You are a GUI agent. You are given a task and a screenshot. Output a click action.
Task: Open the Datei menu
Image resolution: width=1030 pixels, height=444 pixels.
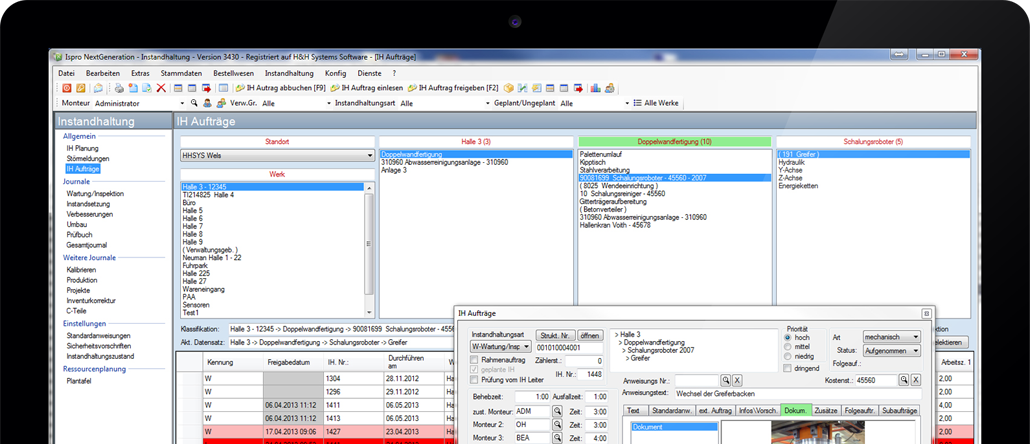(x=66, y=73)
